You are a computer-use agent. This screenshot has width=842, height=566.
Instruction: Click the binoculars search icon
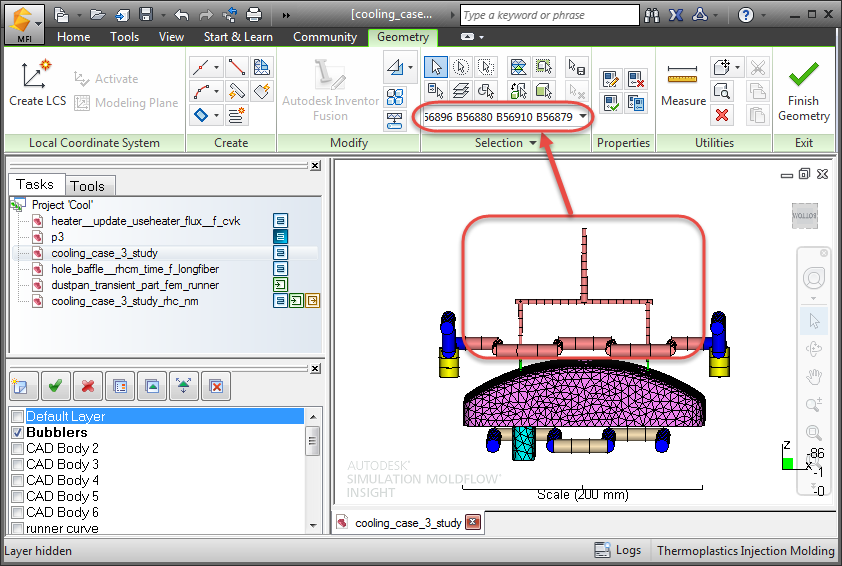coord(652,15)
